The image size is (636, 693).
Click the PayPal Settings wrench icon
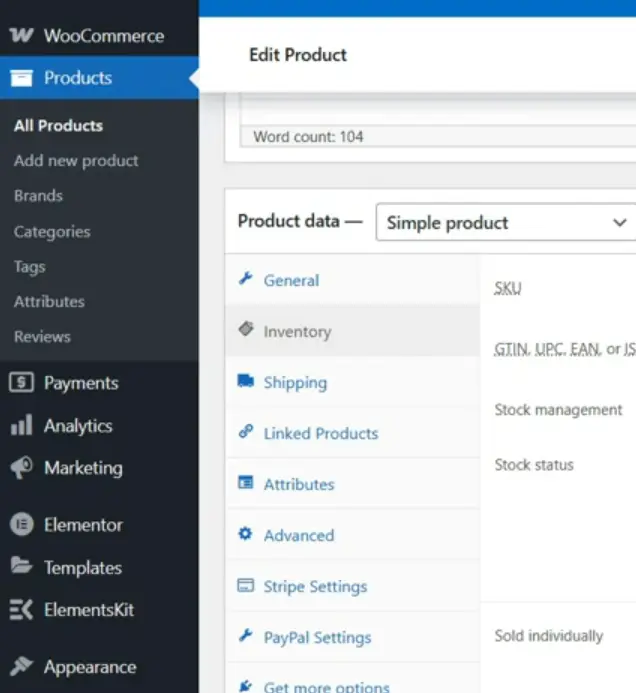click(x=245, y=636)
